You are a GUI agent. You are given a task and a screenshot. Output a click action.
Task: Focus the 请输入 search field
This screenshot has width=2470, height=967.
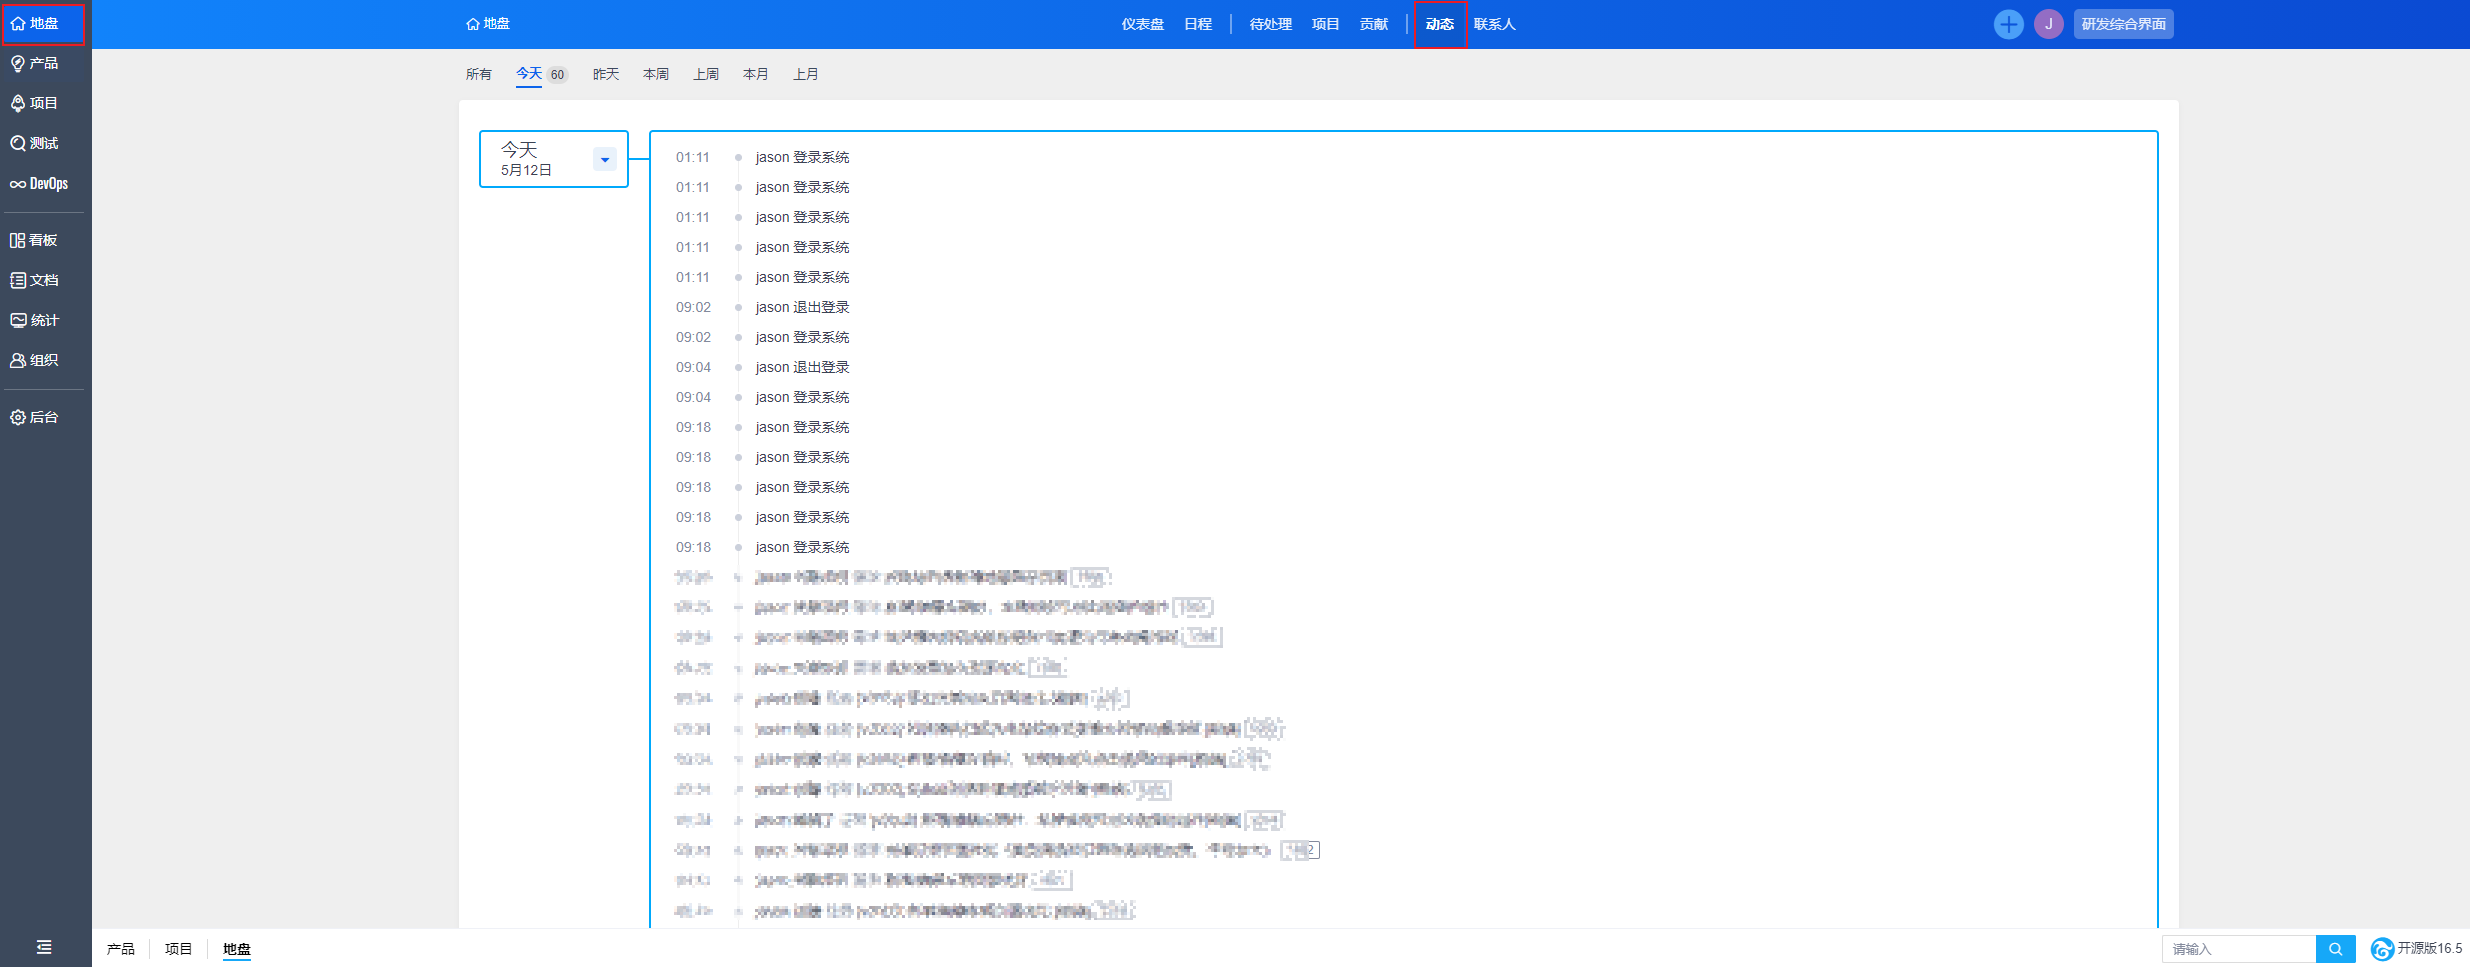tap(2238, 949)
